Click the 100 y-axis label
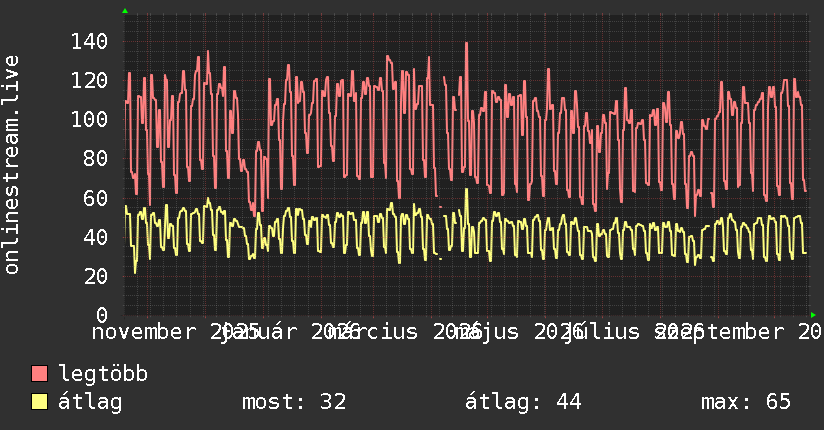This screenshot has width=824, height=430. 89,119
